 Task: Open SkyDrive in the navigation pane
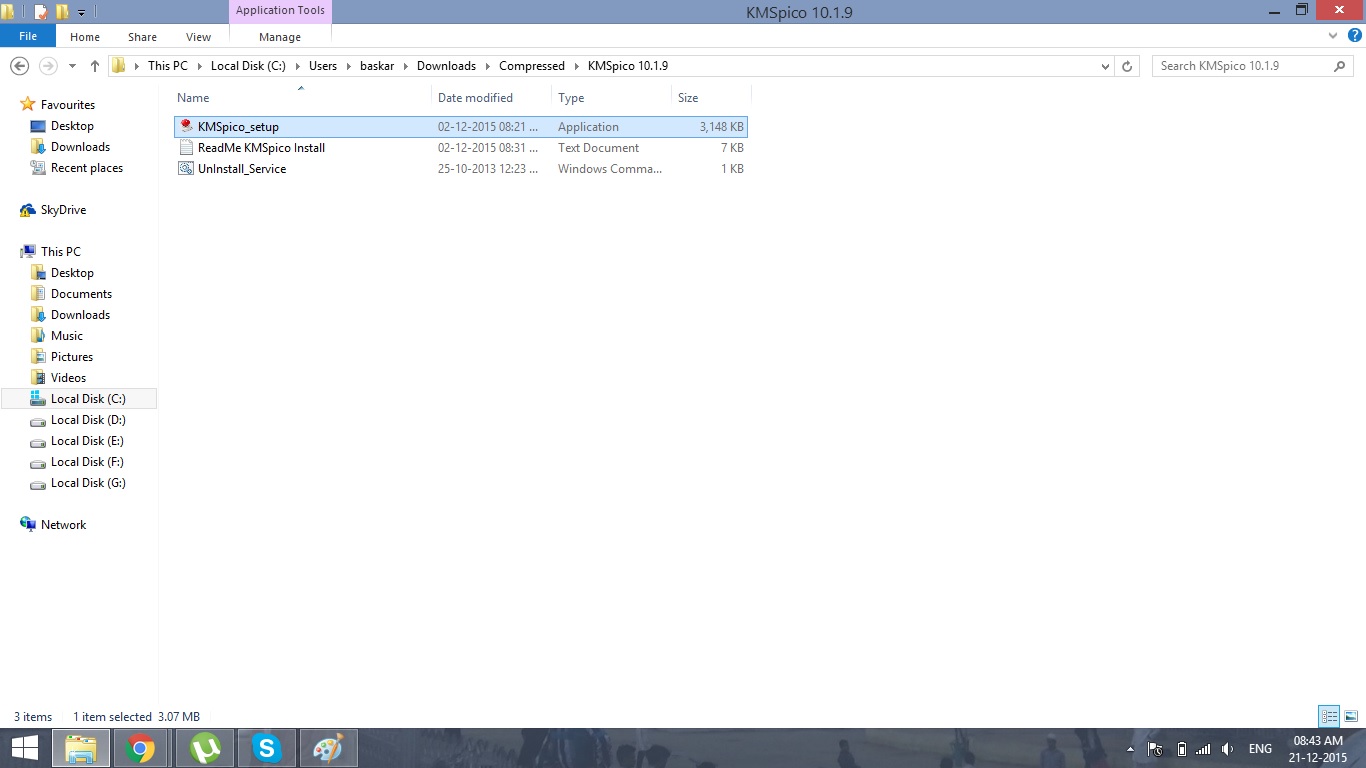63,210
